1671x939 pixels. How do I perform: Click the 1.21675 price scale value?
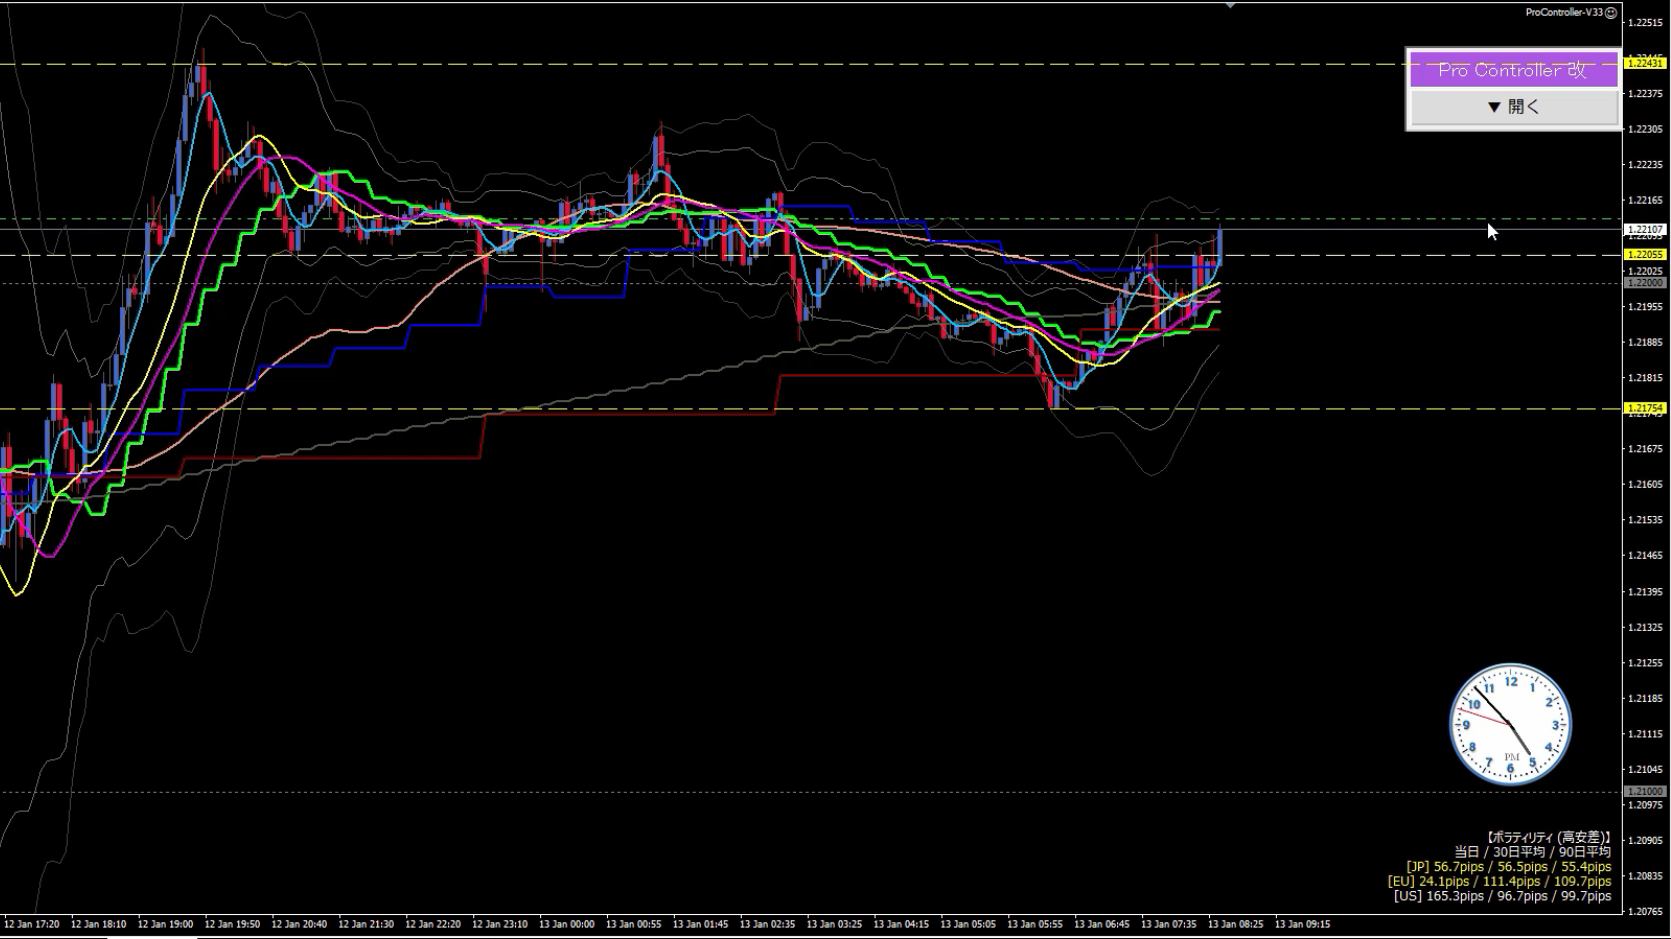point(1645,449)
